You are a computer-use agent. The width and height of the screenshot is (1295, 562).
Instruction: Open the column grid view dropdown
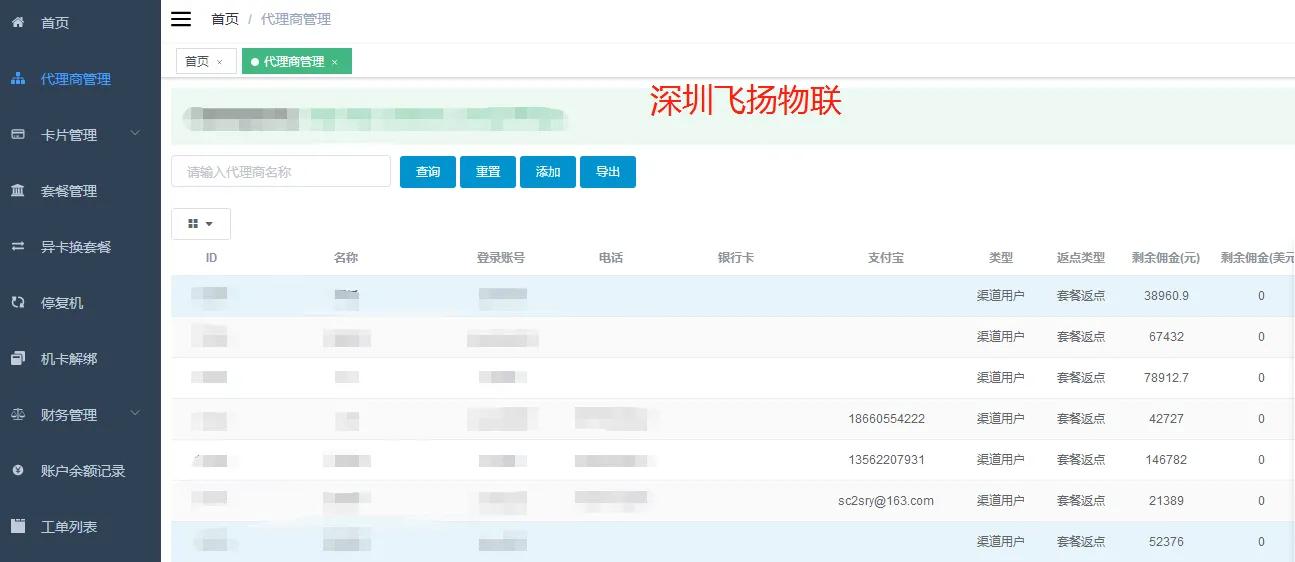[201, 224]
